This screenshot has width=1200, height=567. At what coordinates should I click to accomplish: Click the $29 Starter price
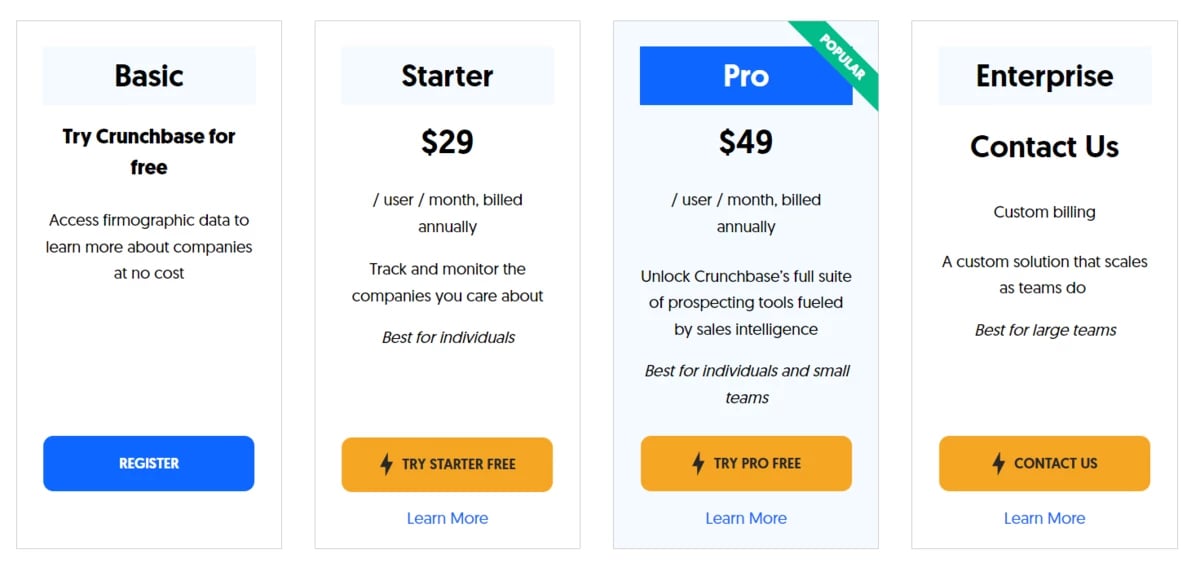[447, 142]
